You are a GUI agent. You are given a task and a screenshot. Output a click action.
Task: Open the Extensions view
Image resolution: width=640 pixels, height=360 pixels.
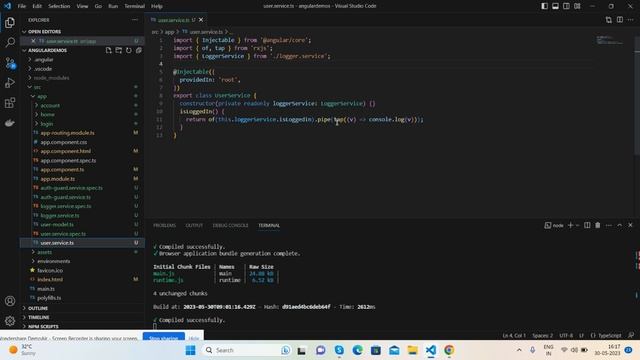tap(10, 102)
